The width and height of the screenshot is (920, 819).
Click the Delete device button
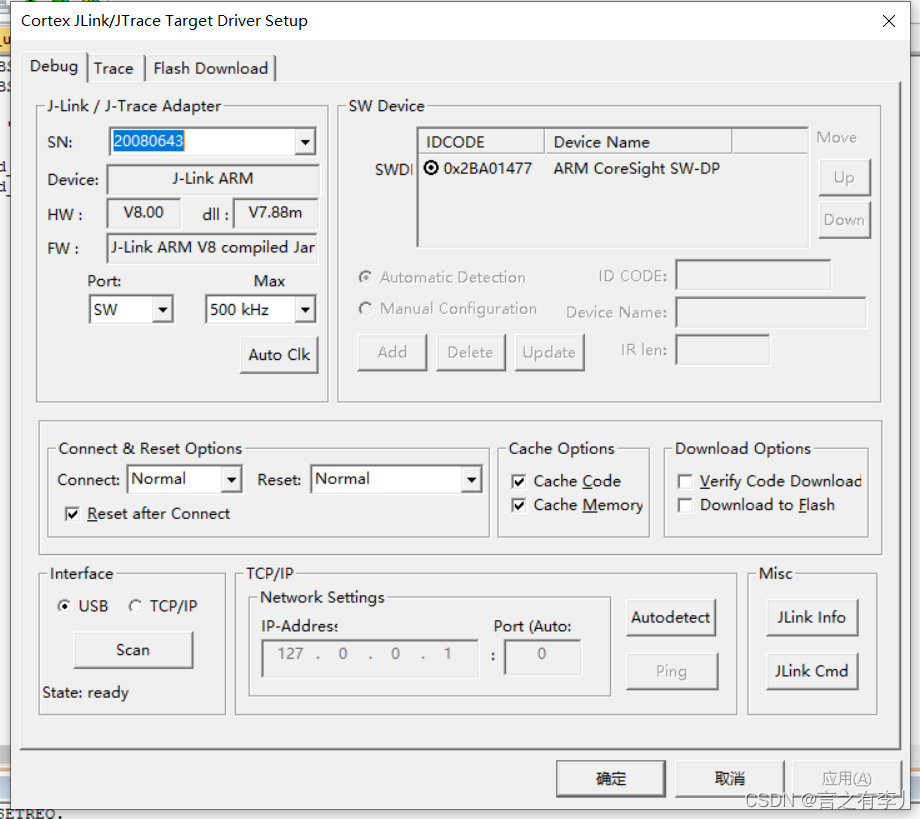coord(471,353)
